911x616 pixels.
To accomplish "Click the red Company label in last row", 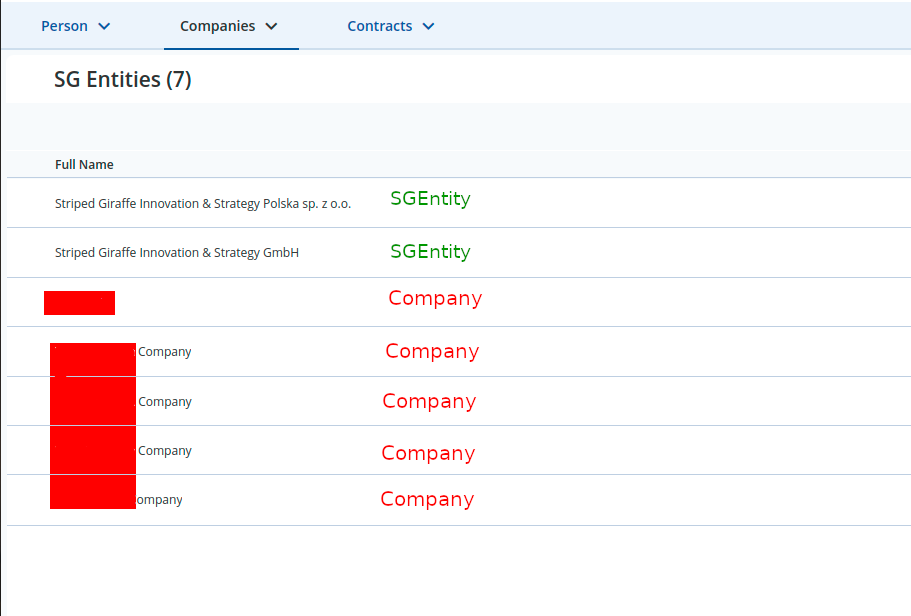I will point(428,500).
